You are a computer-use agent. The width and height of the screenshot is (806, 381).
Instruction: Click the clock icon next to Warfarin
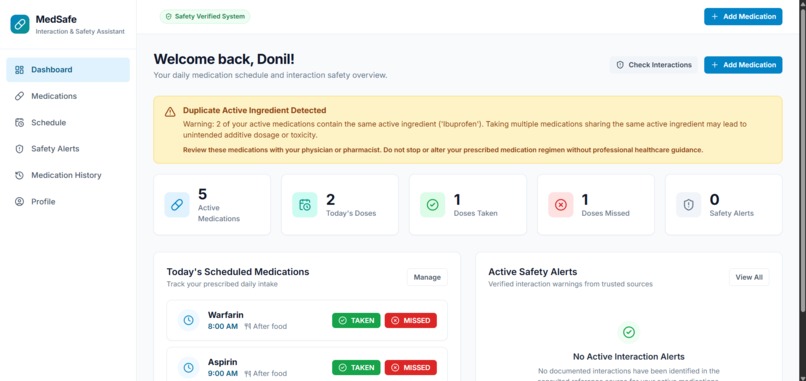(189, 320)
